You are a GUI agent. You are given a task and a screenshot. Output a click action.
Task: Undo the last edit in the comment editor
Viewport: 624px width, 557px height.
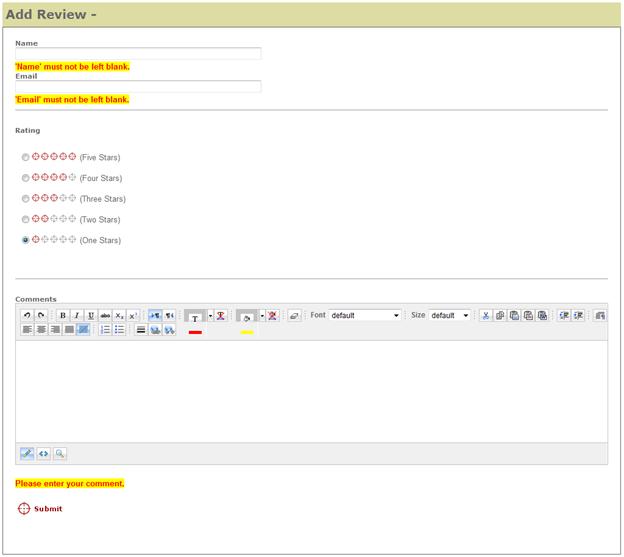coord(27,316)
